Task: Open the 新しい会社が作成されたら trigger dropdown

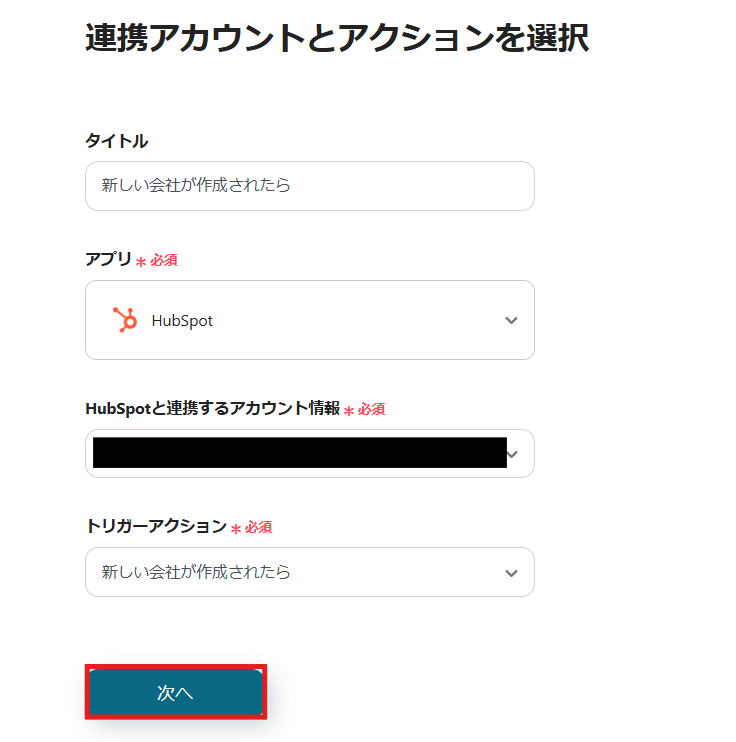Action: [299, 573]
